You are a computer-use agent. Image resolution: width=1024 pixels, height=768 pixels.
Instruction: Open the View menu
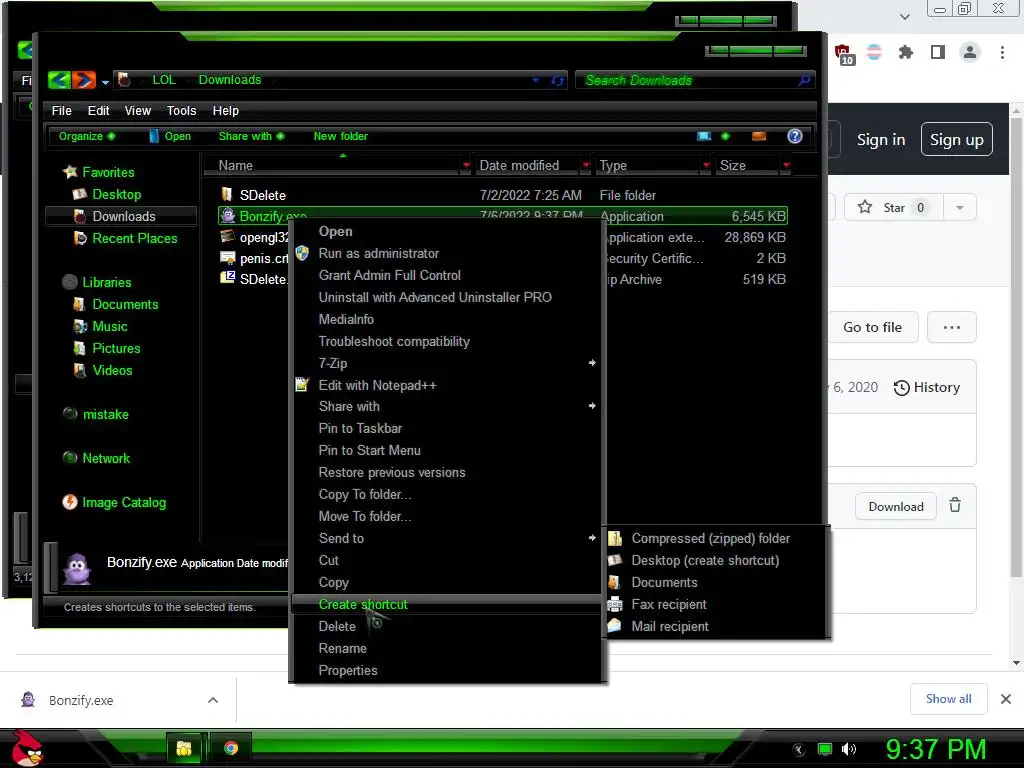pos(138,110)
